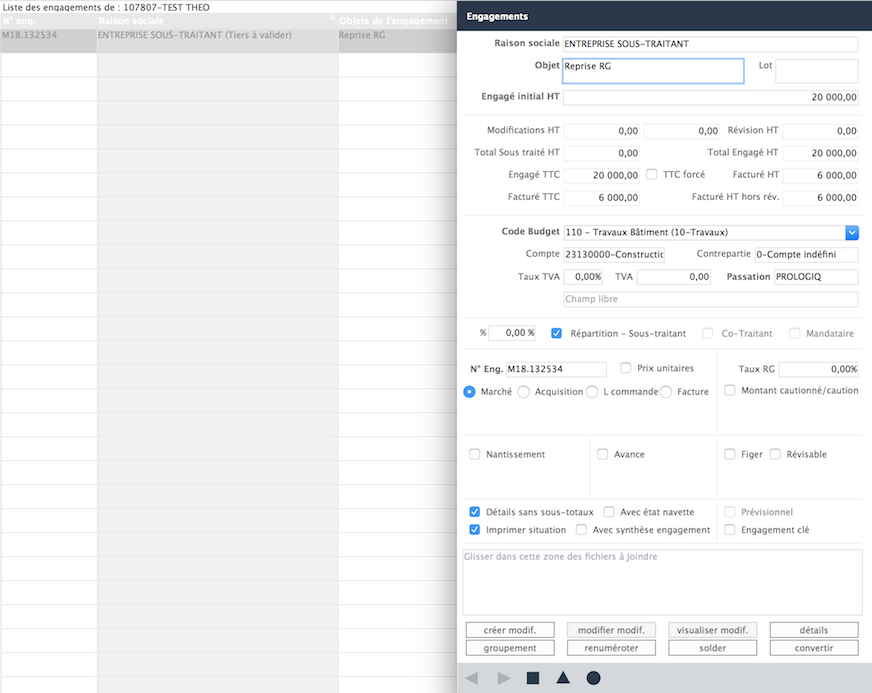Click the Engagé initial HT field
Screen dimensions: 872x693
point(710,97)
